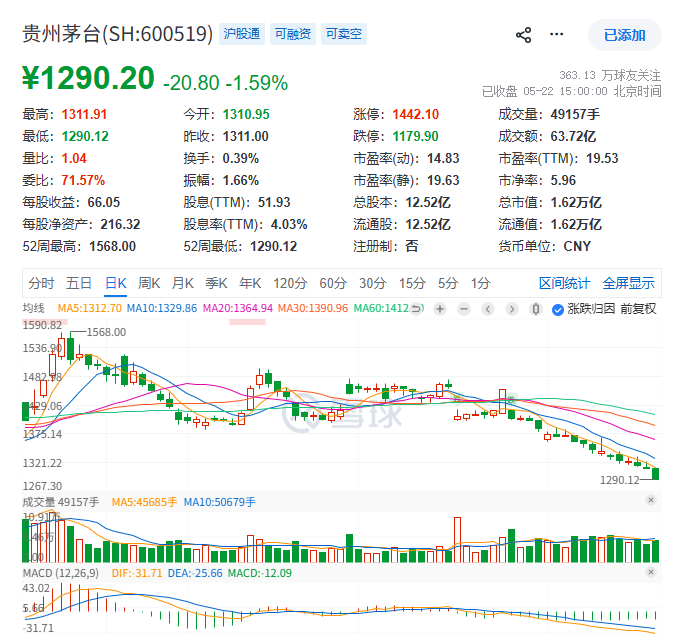Image resolution: width=681 pixels, height=638 pixels.
Task: Click the 52周最高 value 1568.00
Action: click(112, 246)
